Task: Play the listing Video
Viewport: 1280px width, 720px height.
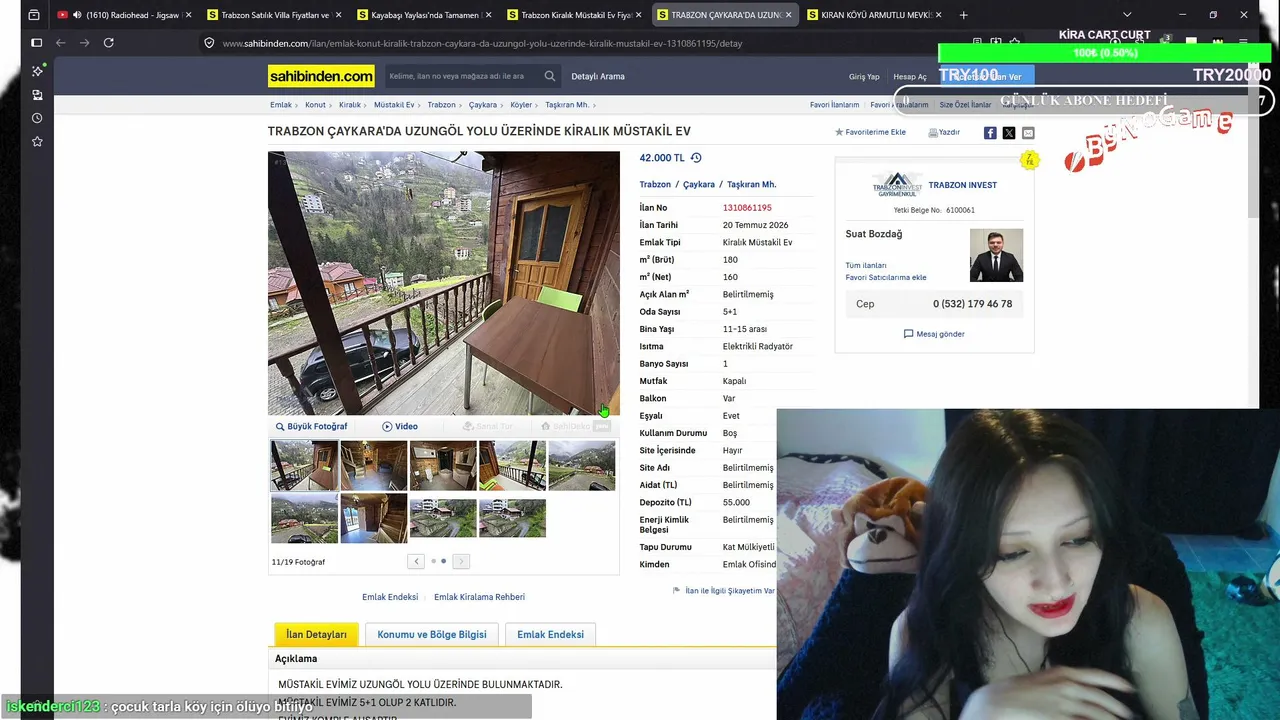Action: [x=400, y=426]
